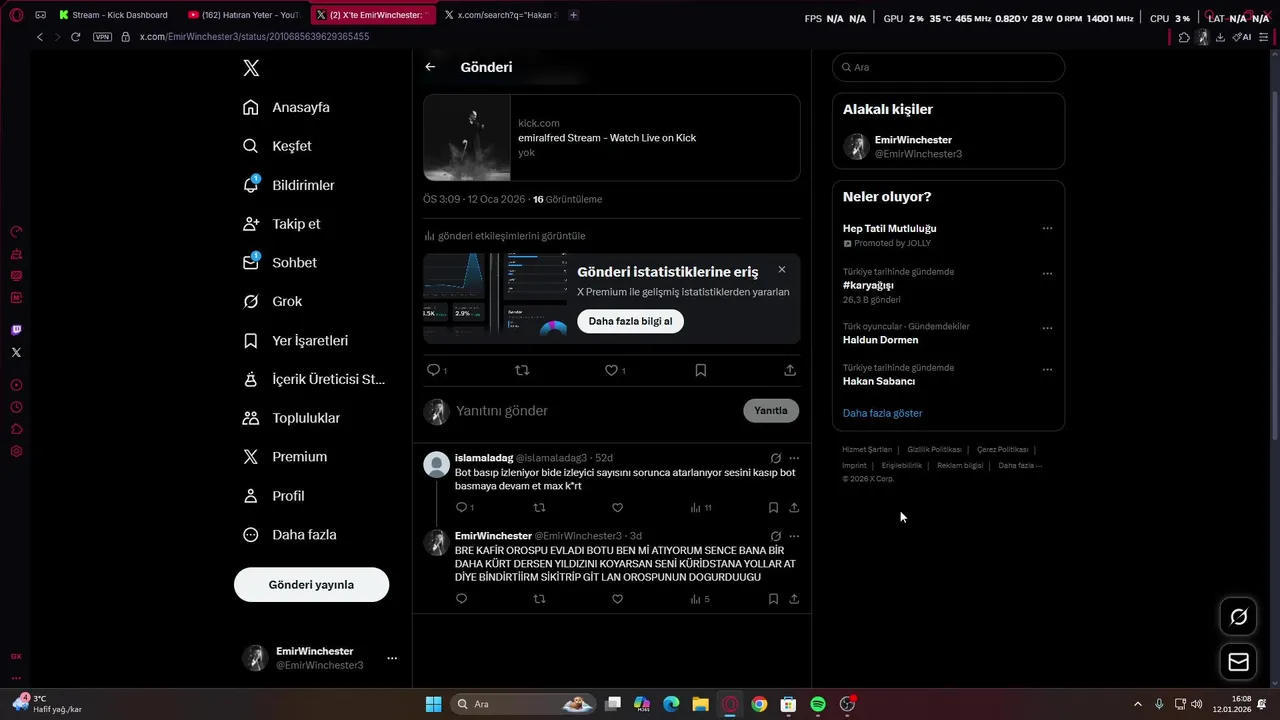Share the main post
The height and width of the screenshot is (720, 1280).
(x=790, y=370)
